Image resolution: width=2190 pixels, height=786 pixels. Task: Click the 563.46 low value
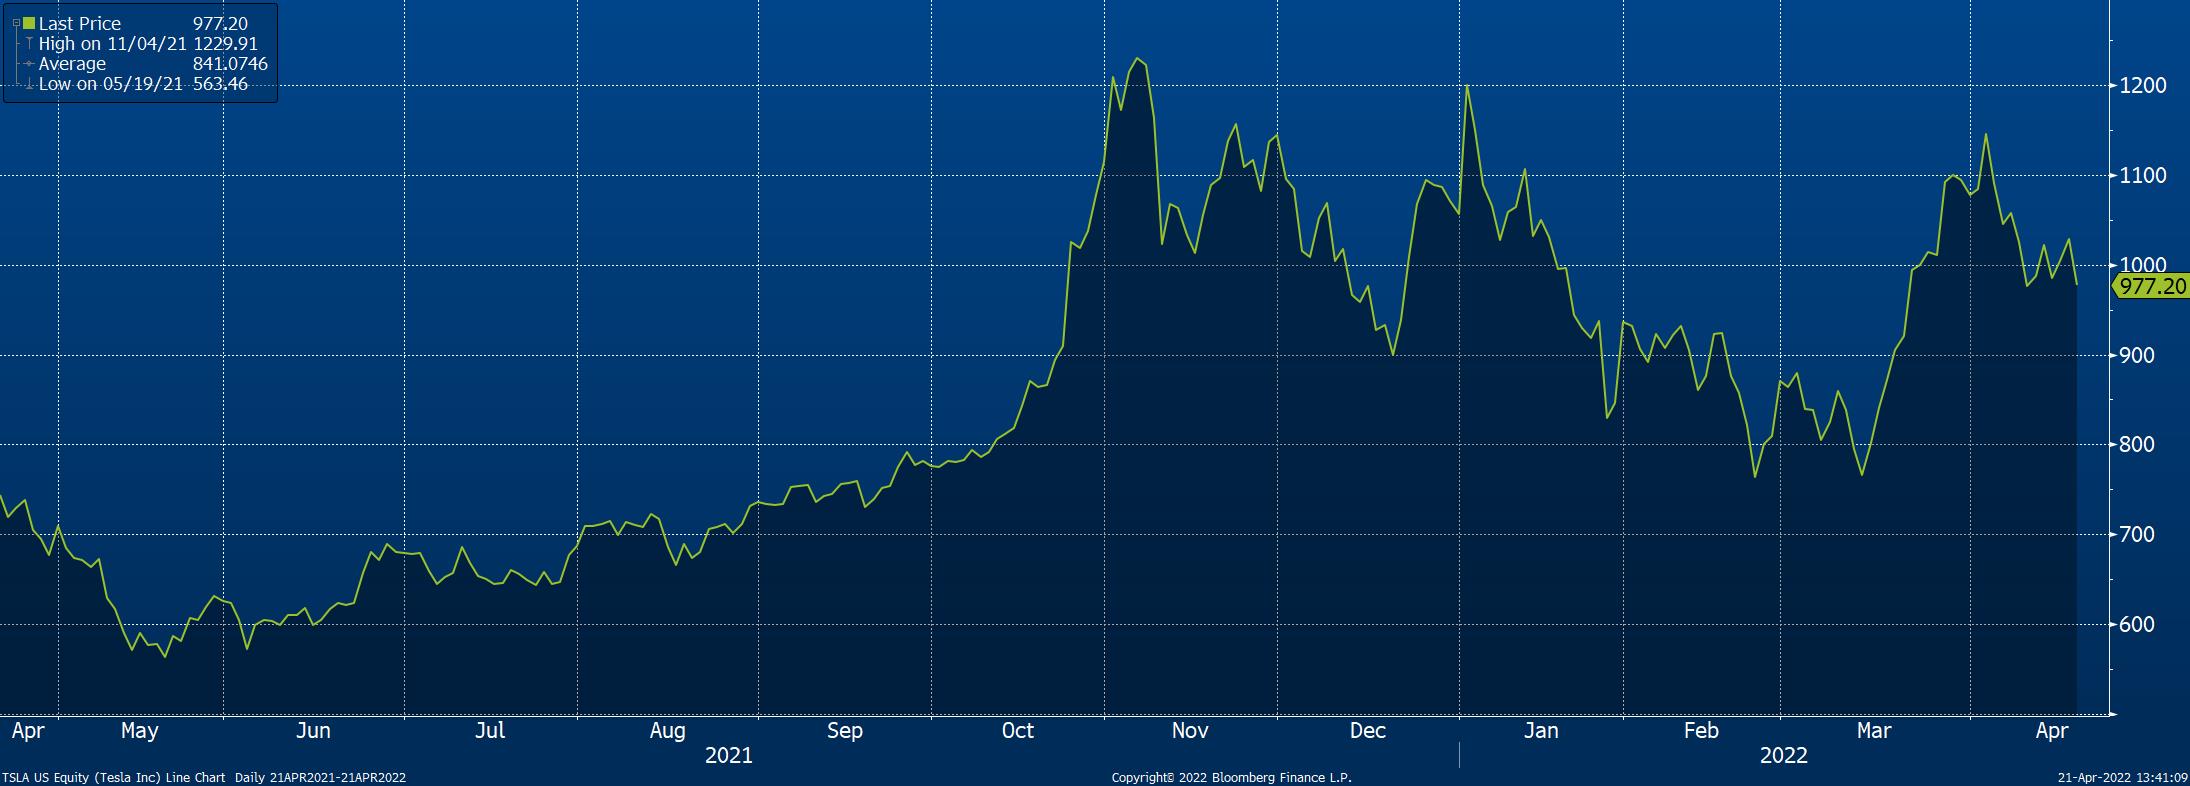coord(220,84)
